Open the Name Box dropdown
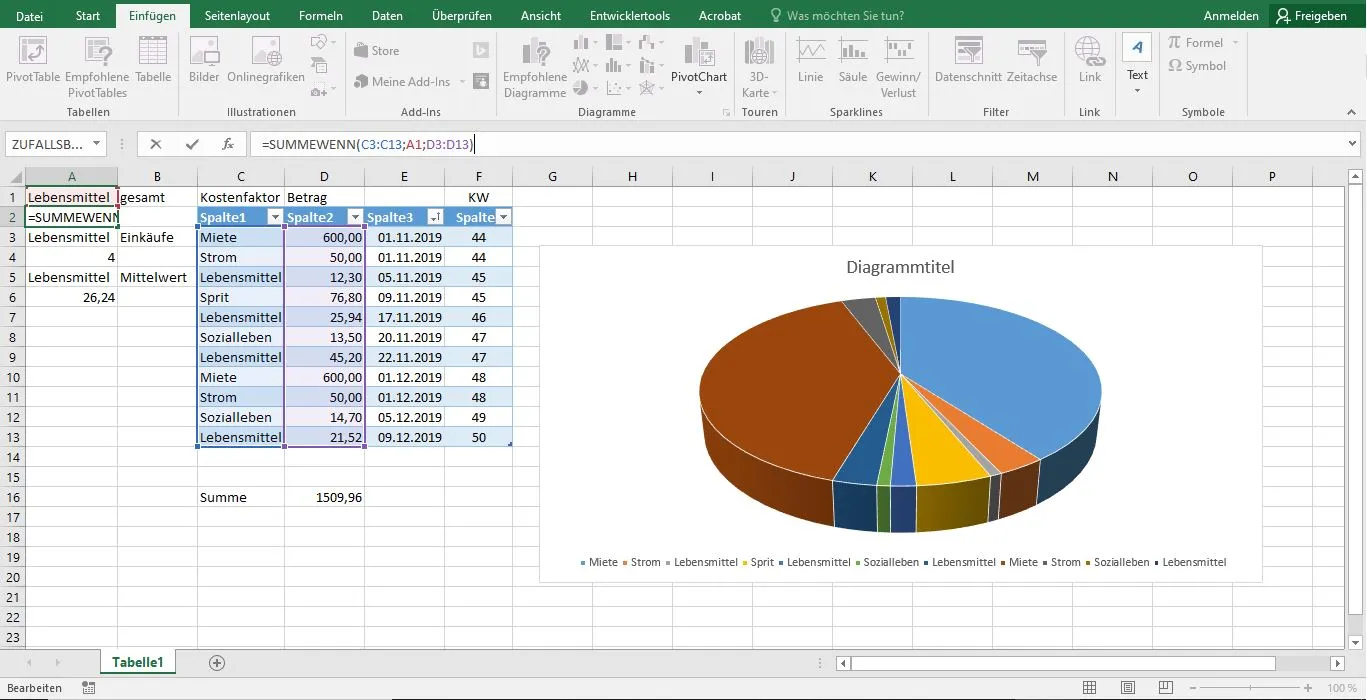This screenshot has height=700, width=1367. pos(98,143)
